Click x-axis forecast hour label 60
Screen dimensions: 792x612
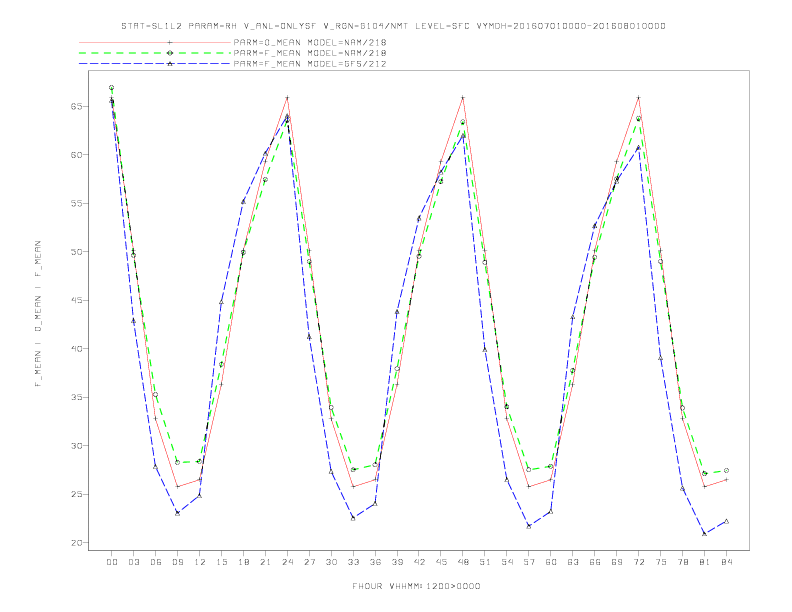tap(551, 562)
